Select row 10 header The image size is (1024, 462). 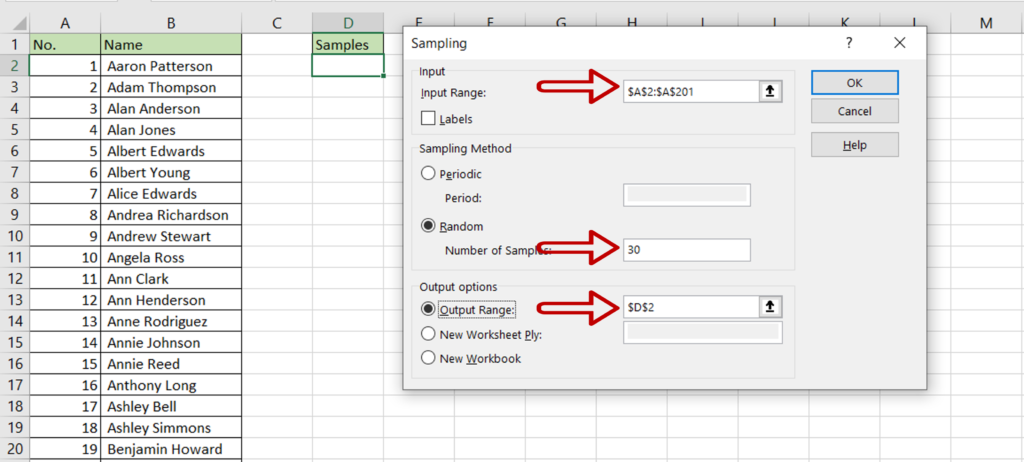(14, 236)
